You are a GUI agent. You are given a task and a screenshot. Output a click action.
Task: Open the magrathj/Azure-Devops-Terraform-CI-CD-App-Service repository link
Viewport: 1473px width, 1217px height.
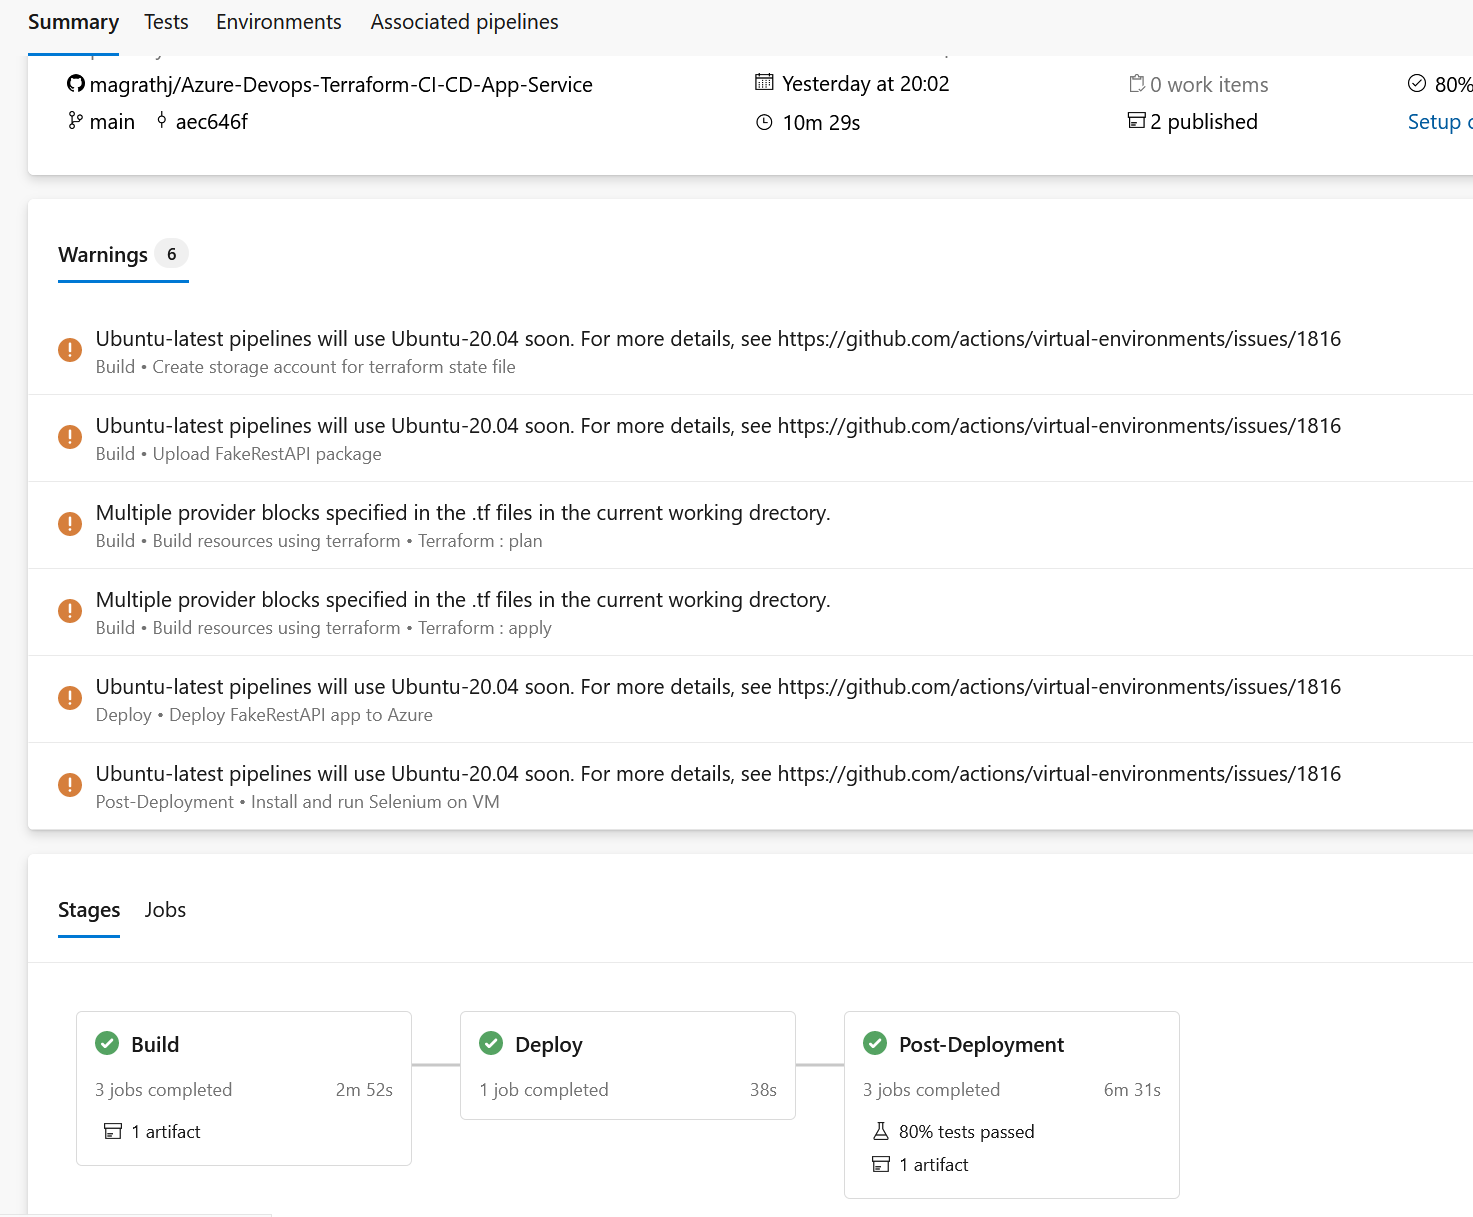[341, 85]
